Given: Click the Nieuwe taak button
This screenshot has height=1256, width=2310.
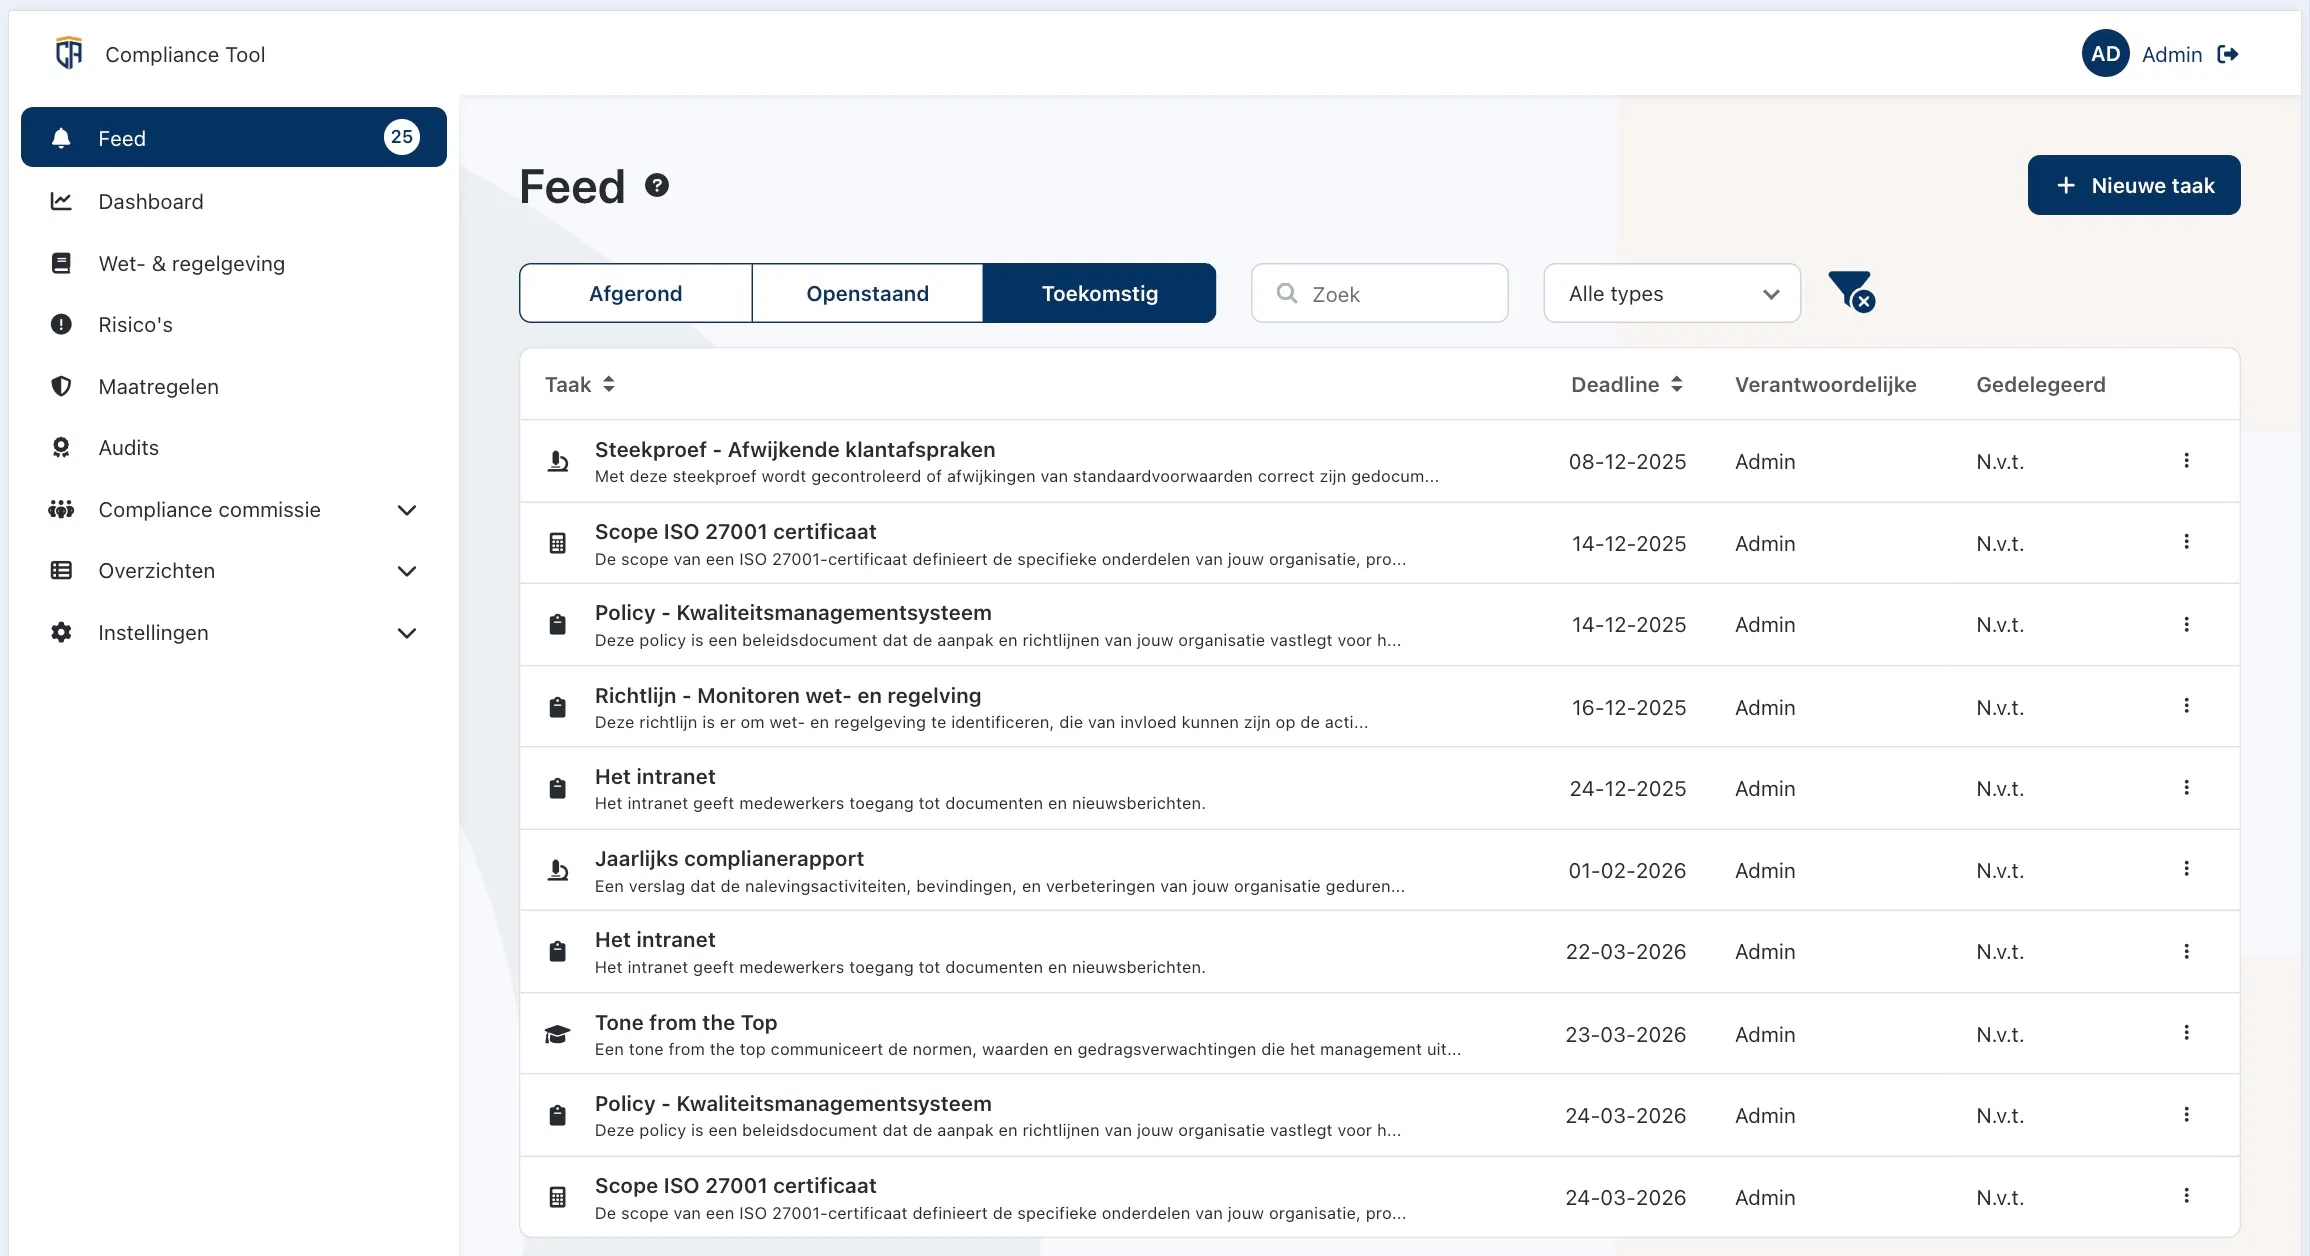Looking at the screenshot, I should point(2133,185).
